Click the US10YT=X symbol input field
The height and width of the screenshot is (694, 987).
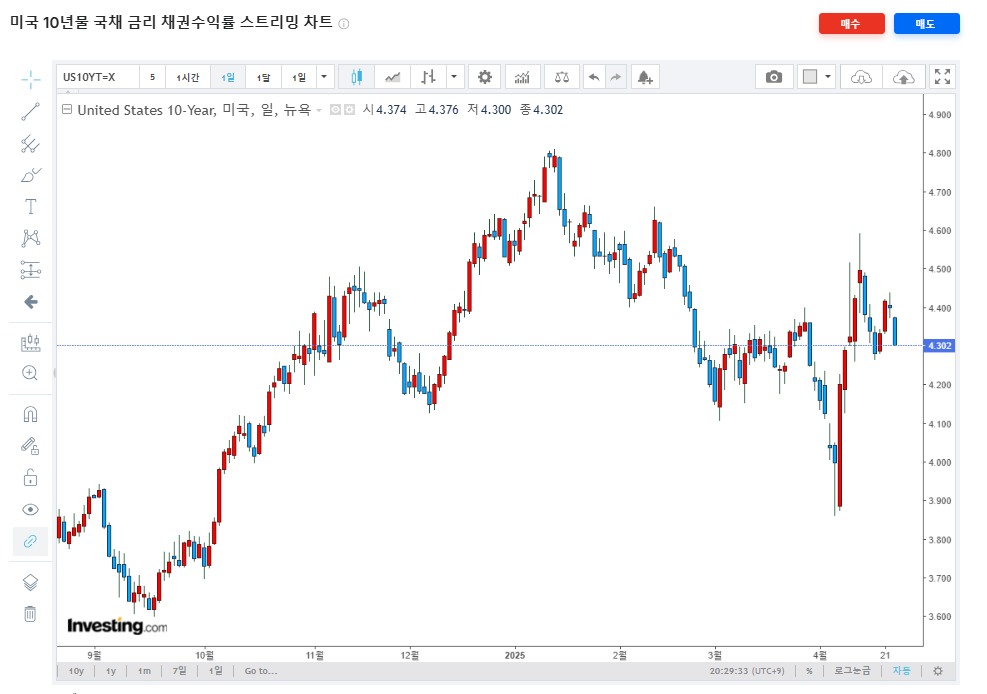97,77
